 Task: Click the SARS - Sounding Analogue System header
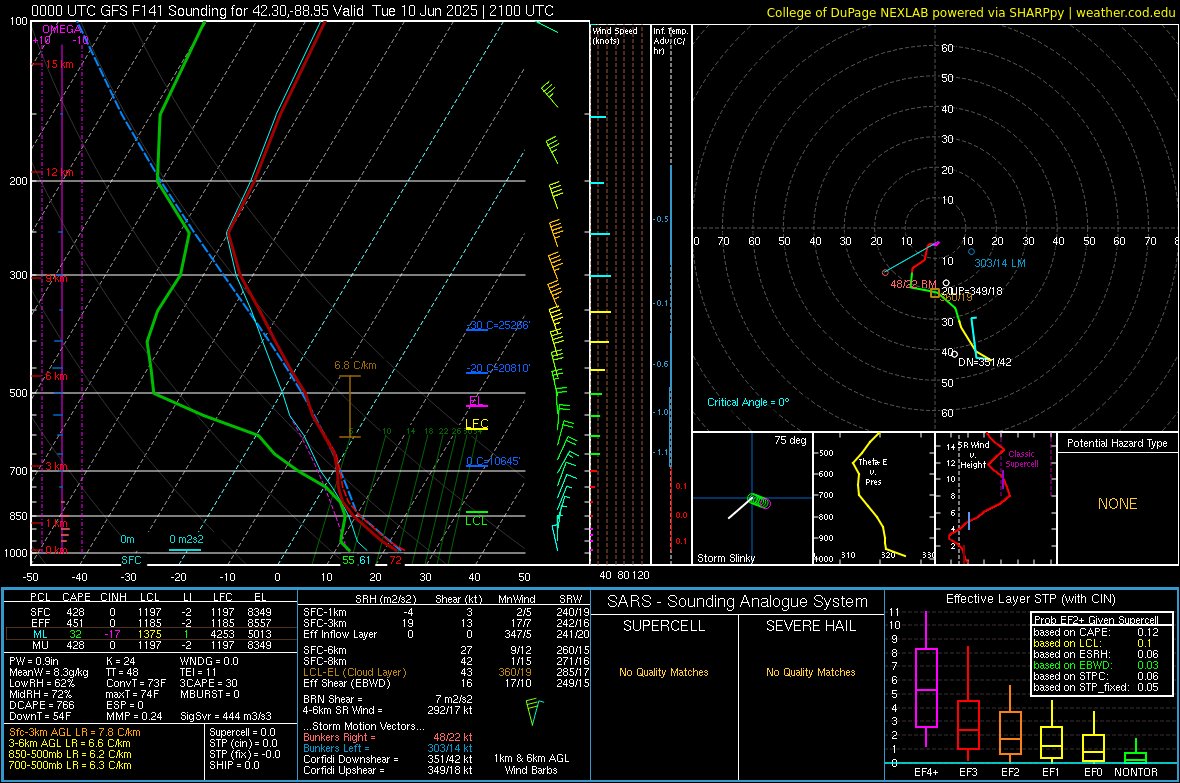(737, 602)
